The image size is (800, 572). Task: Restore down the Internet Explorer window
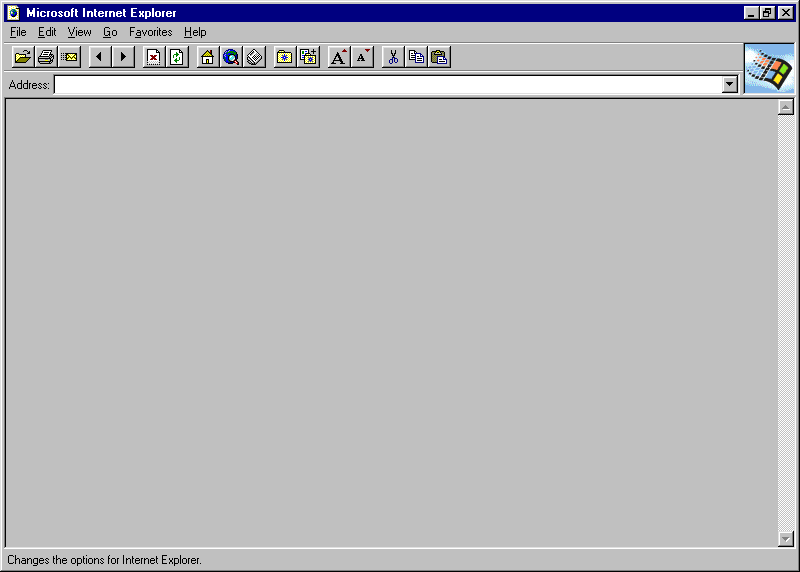[x=767, y=13]
